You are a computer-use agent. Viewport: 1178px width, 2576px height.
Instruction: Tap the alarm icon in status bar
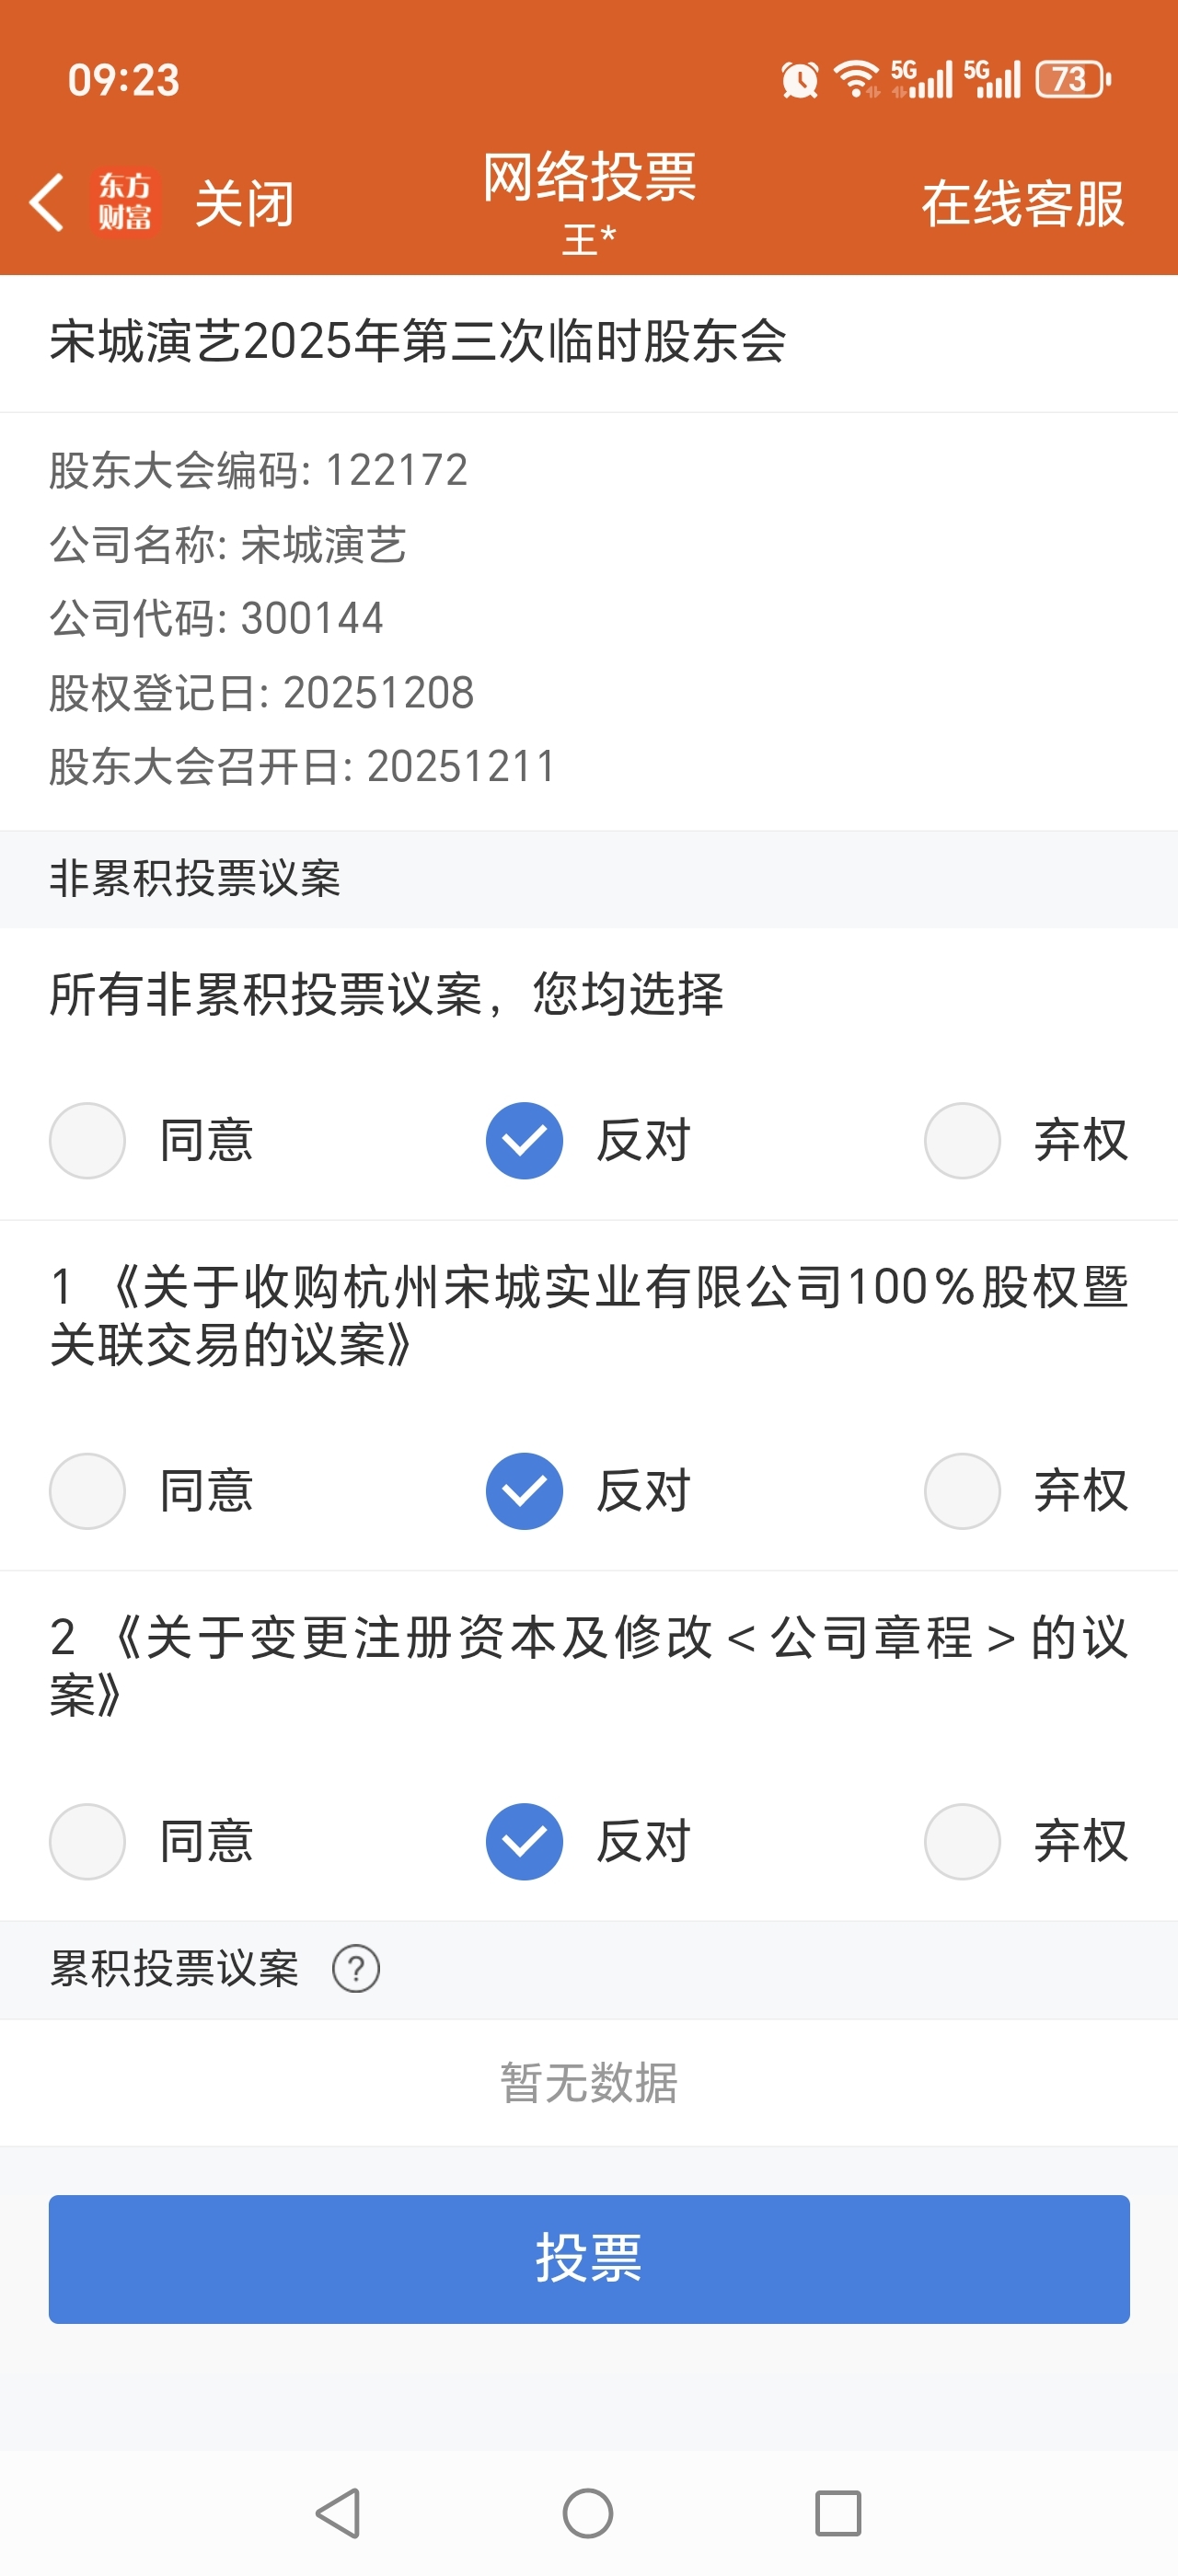point(799,80)
